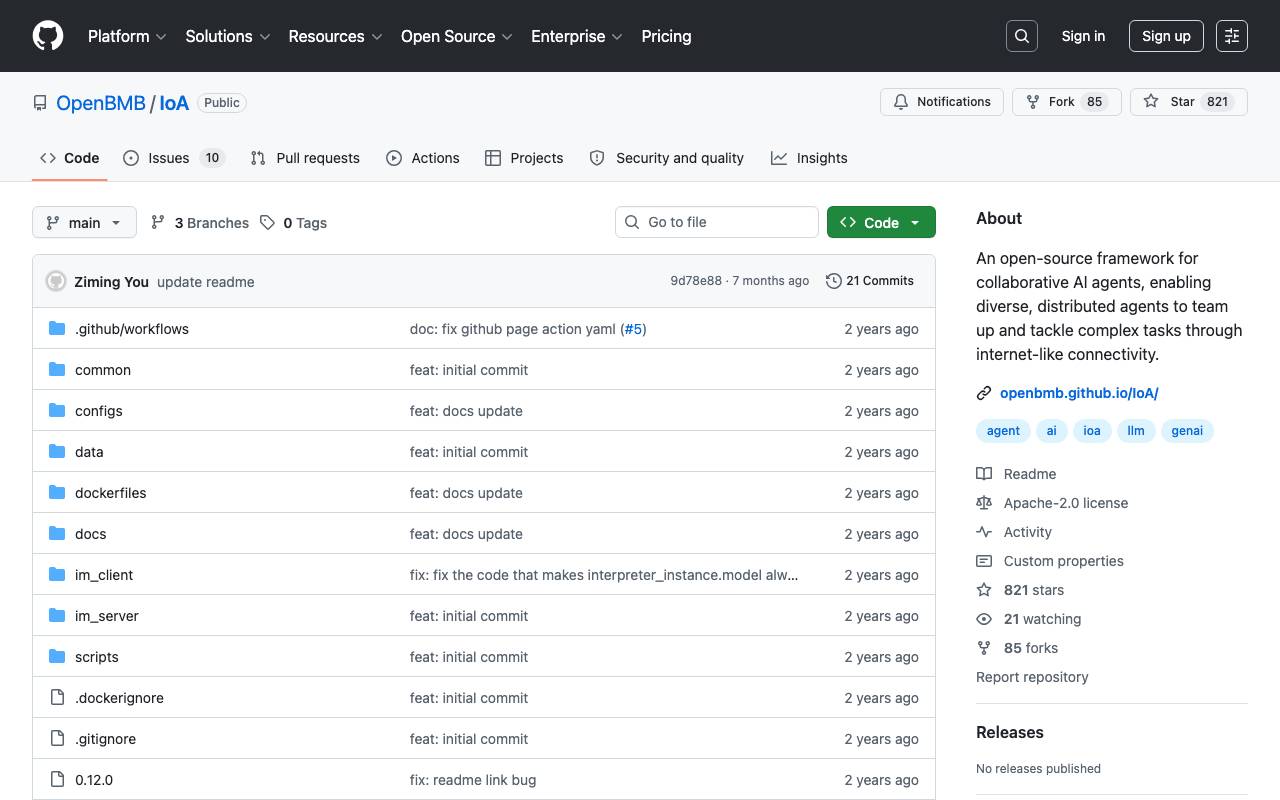Open the green Code dropdown

(x=881, y=222)
